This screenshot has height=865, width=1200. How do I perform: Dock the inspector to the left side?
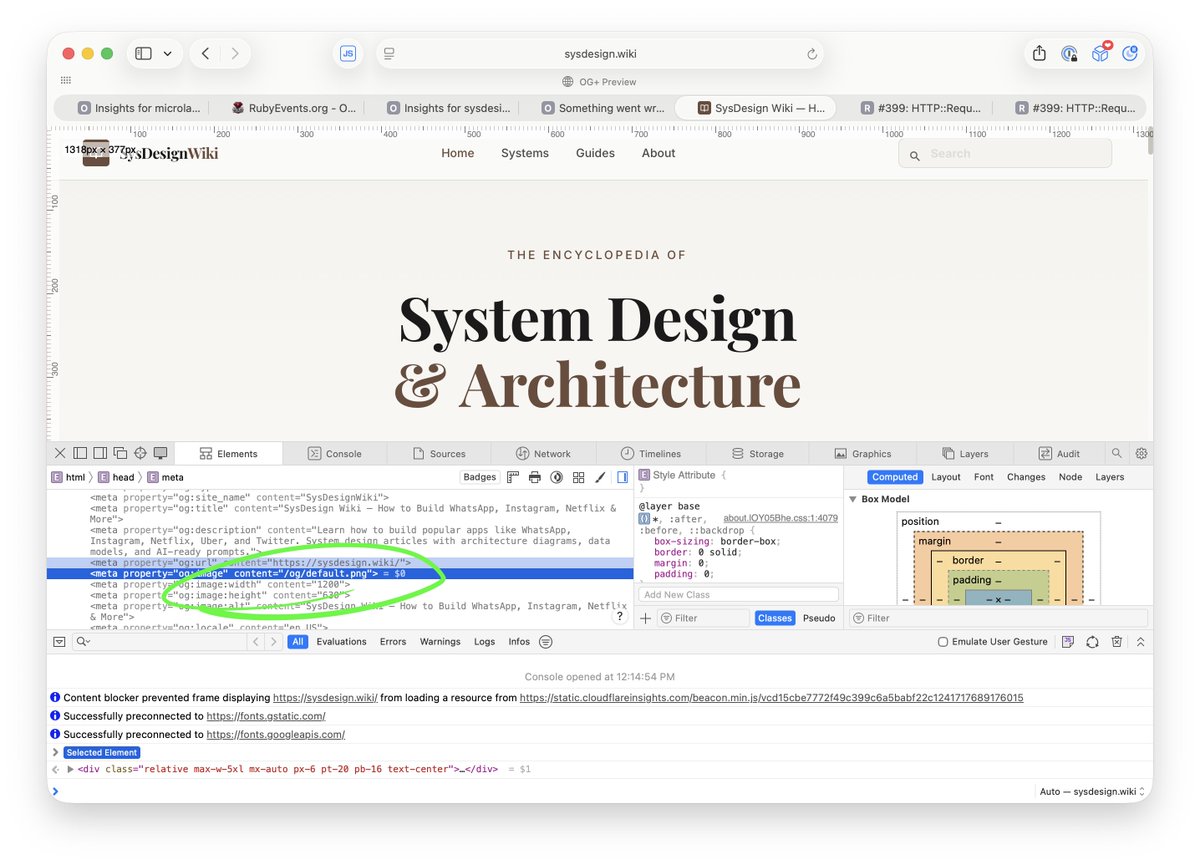80,453
